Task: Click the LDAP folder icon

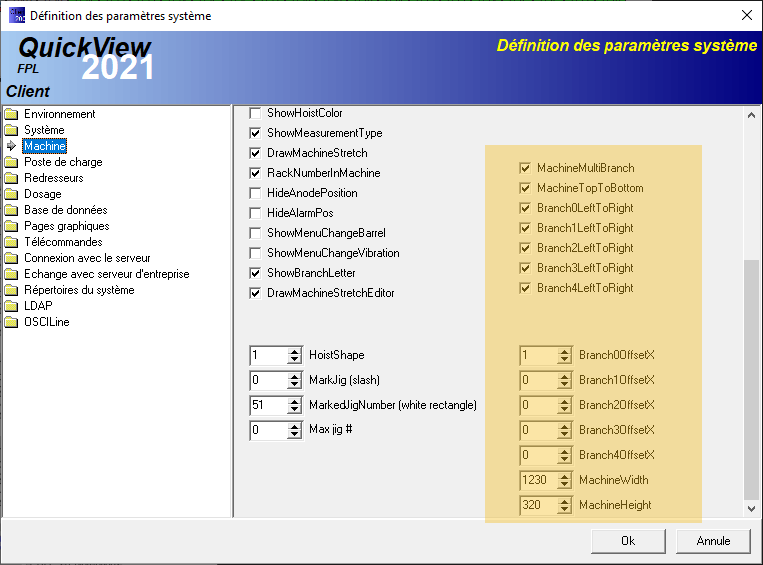Action: [x=11, y=307]
